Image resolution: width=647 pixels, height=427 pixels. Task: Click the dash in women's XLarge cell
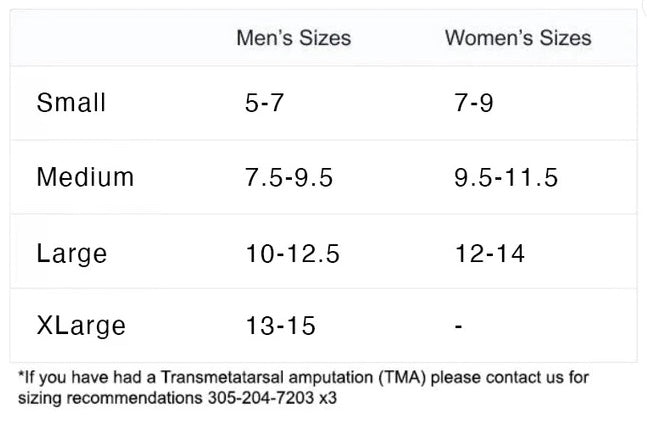[457, 327]
